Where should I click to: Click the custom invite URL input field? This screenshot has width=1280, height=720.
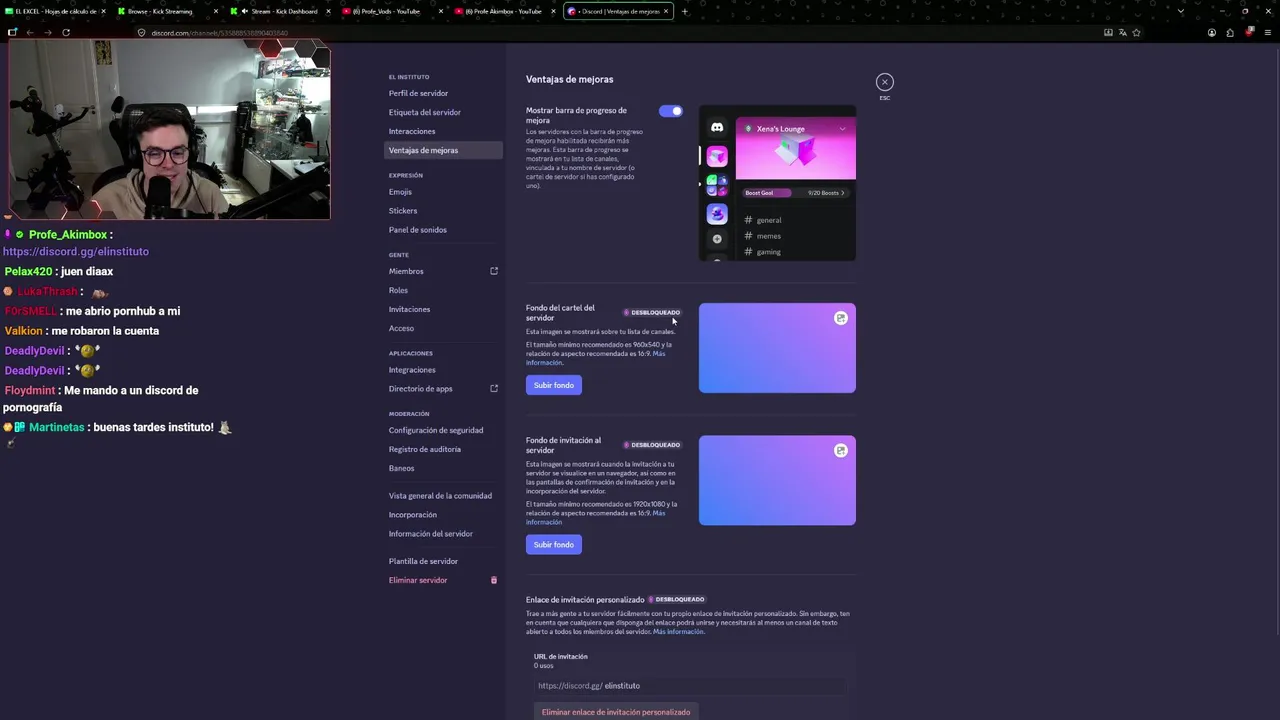[689, 686]
